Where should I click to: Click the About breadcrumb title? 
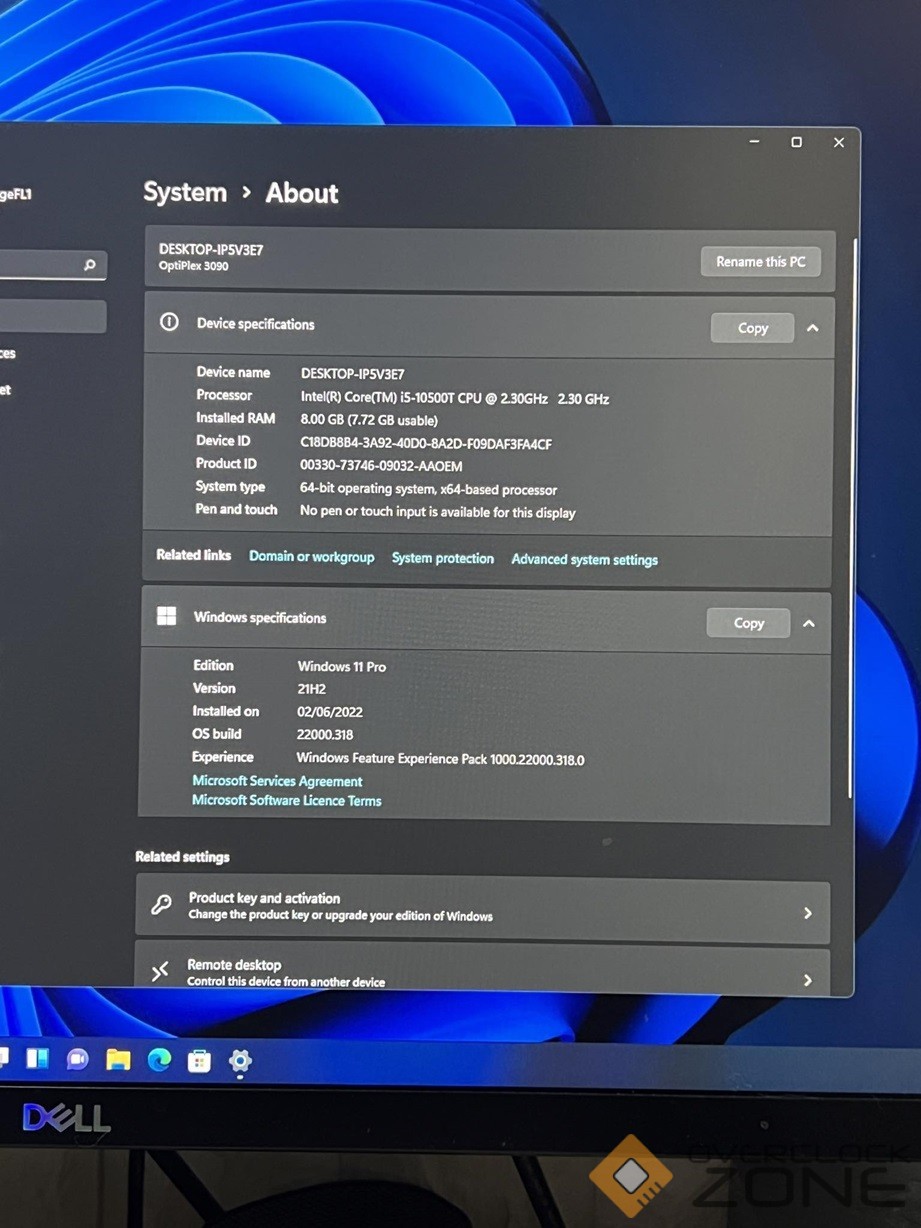302,193
